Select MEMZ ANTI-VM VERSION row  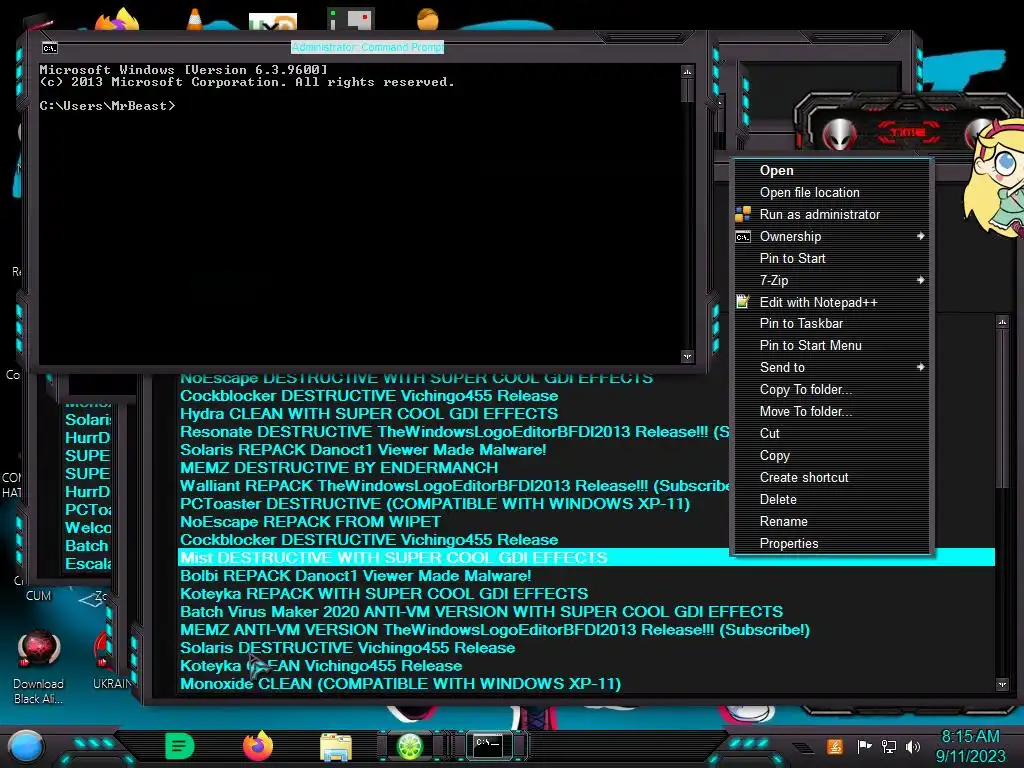click(x=494, y=630)
